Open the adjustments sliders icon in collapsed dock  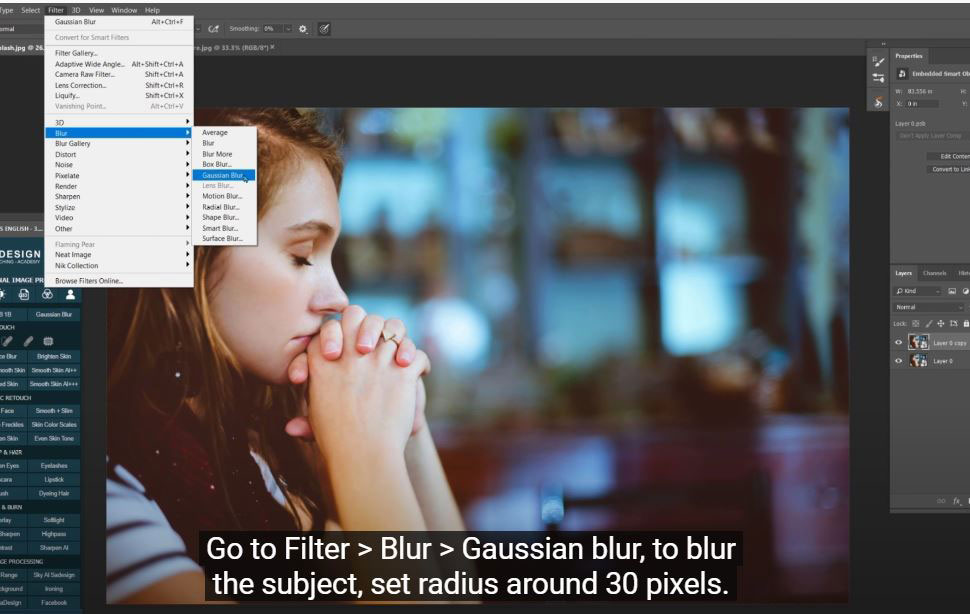[878, 78]
